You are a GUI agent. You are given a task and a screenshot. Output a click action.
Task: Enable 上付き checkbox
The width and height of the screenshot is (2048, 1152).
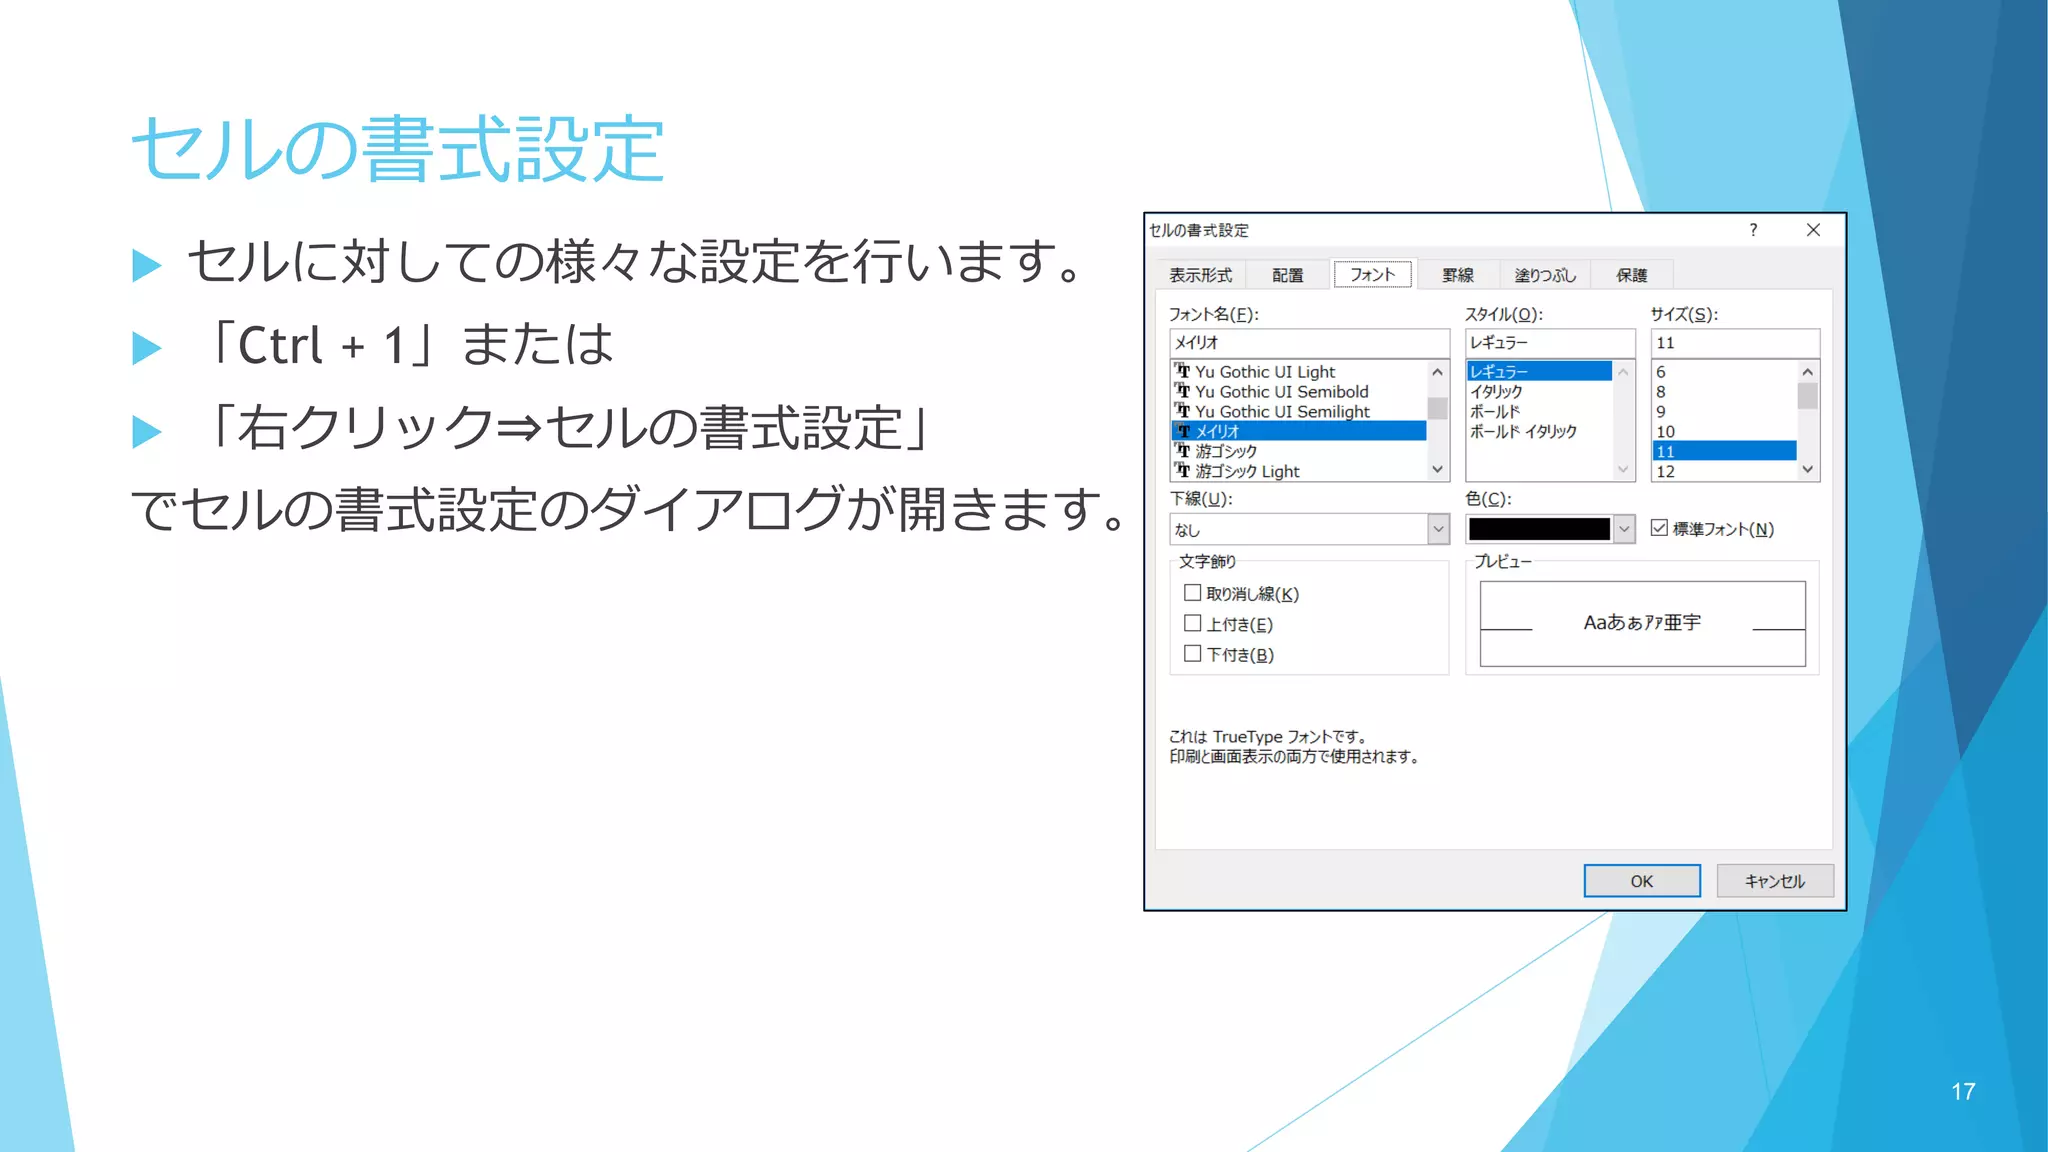click(x=1192, y=623)
